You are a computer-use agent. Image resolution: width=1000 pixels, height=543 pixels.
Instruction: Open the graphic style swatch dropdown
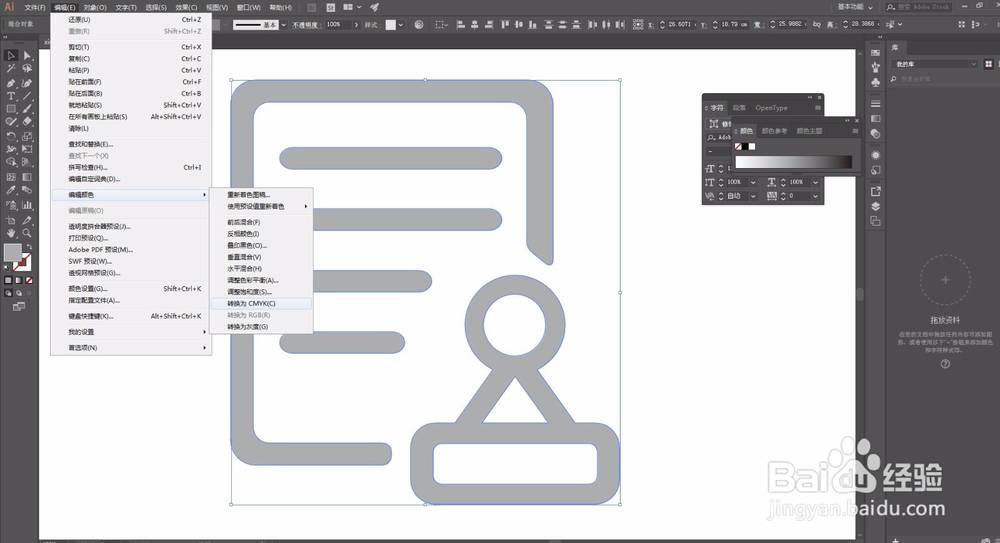pos(401,25)
